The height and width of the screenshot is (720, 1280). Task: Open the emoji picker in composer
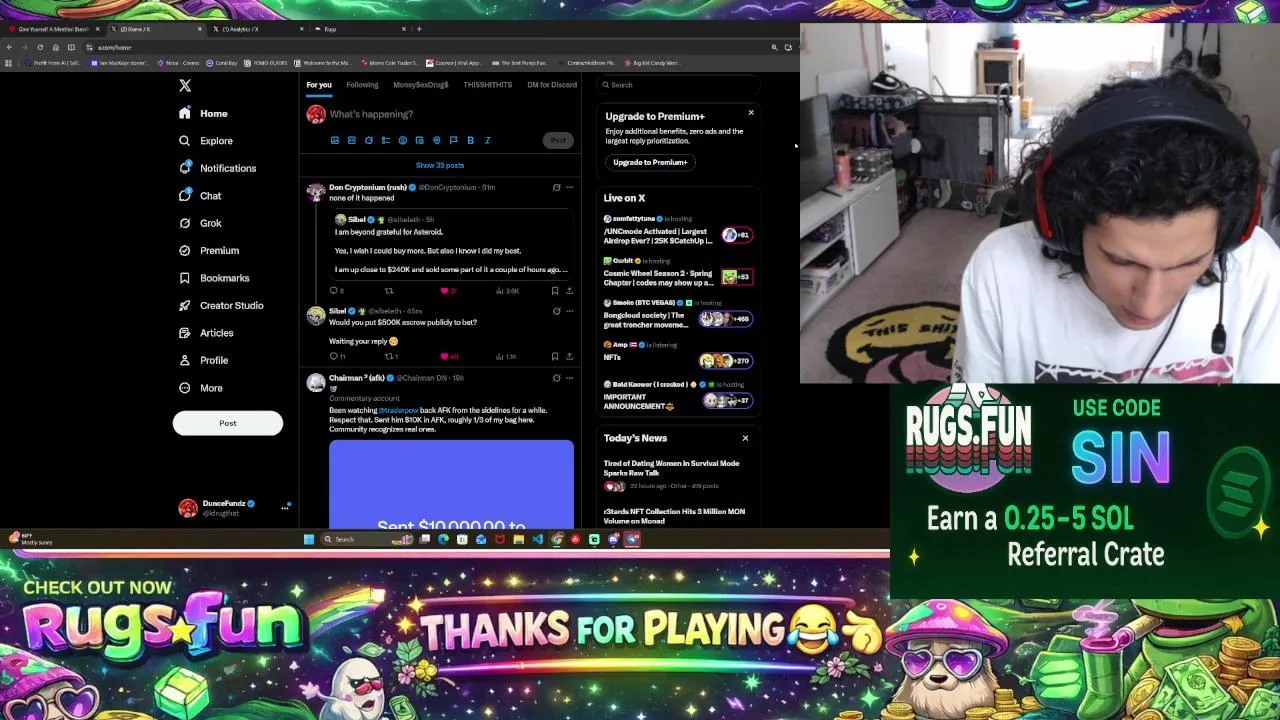[403, 140]
